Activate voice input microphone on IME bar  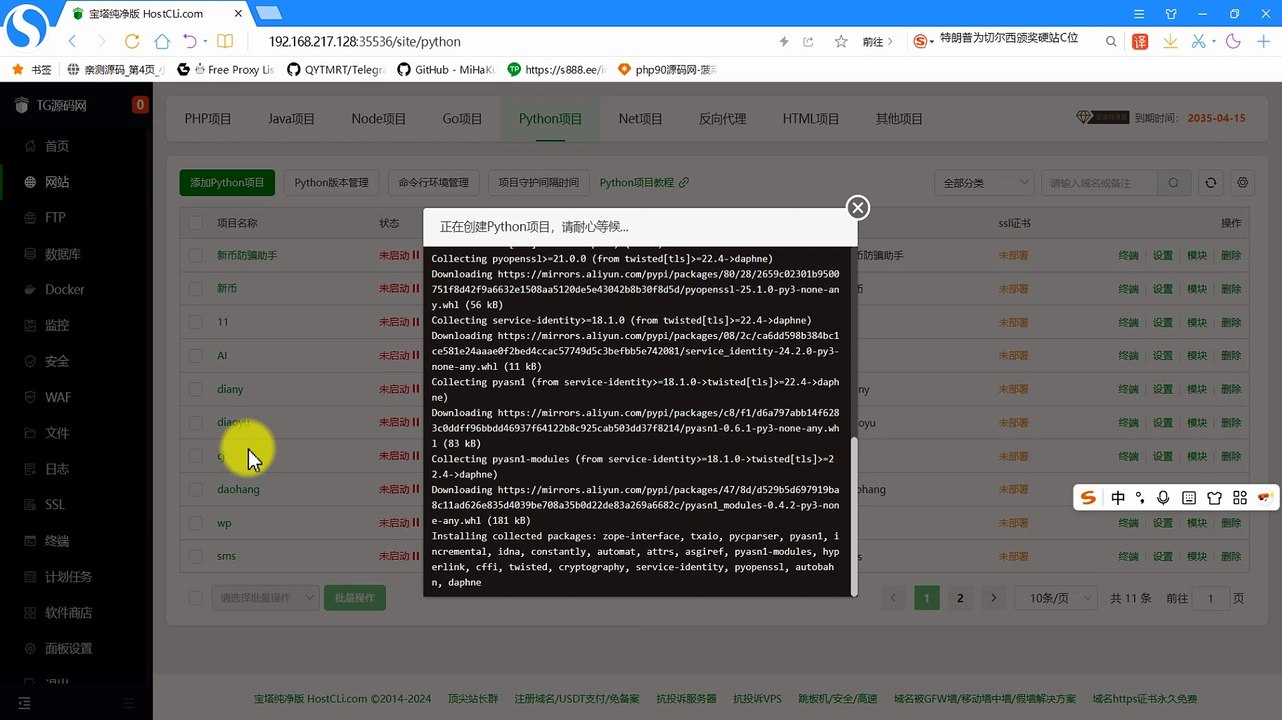pos(1163,498)
